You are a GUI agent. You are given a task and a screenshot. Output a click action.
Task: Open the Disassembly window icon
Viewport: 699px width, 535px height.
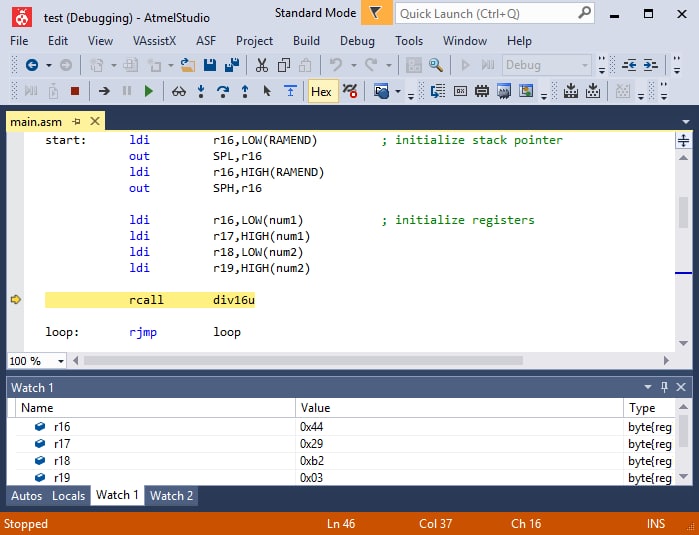pos(438,91)
